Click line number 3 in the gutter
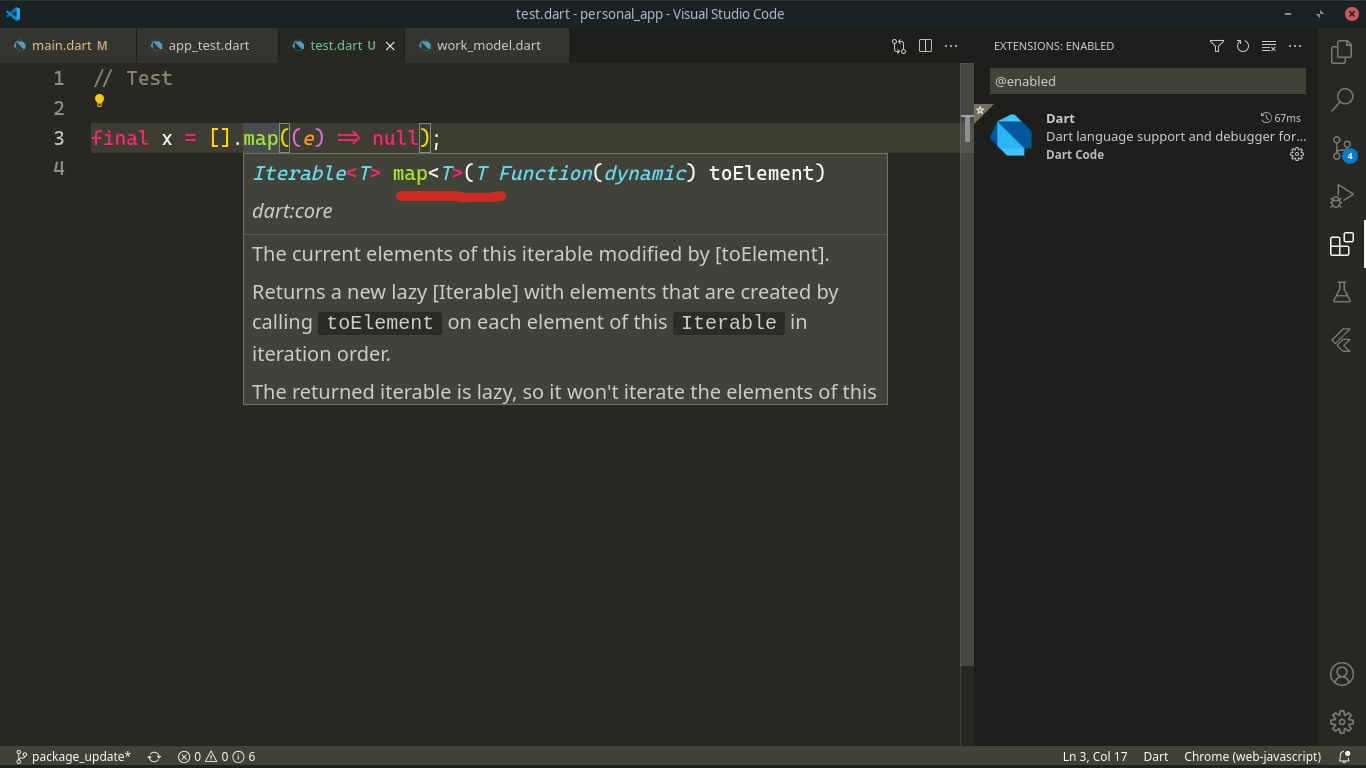Image resolution: width=1366 pixels, height=768 pixels. (59, 138)
